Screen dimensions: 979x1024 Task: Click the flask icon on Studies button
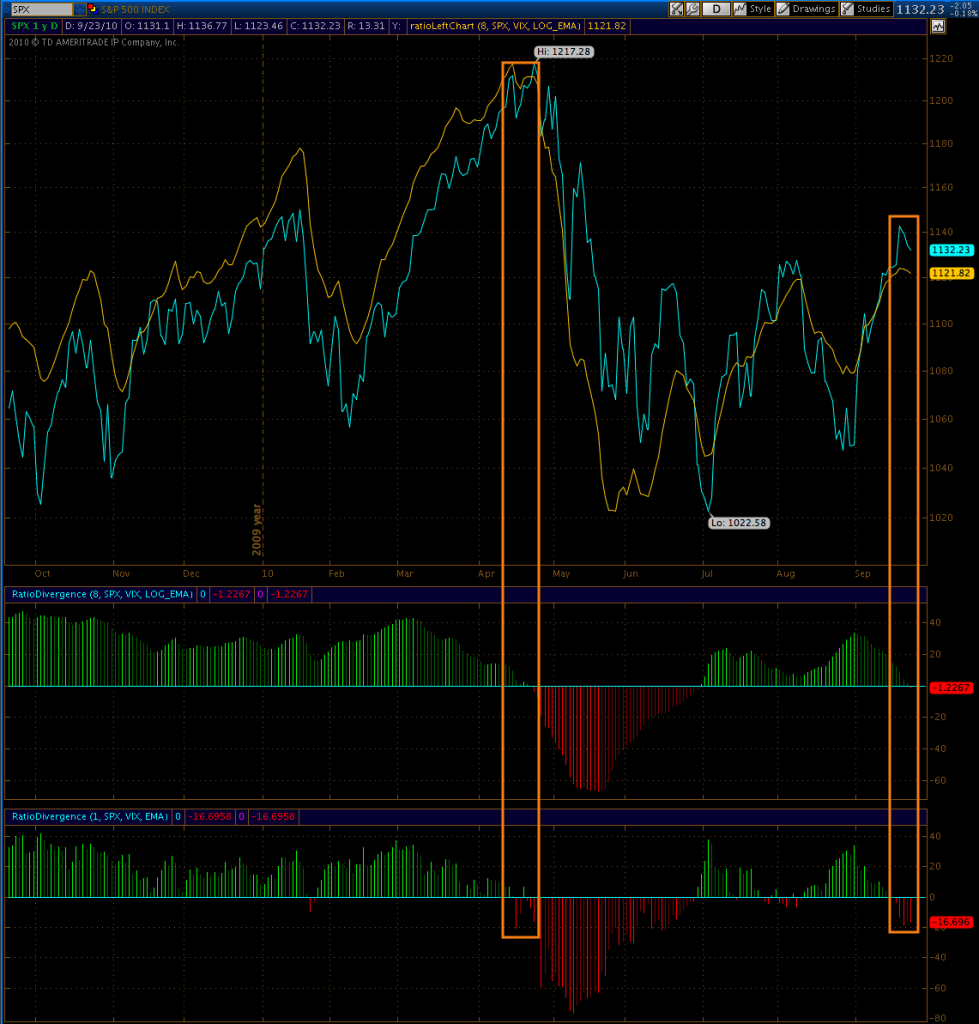click(x=847, y=9)
